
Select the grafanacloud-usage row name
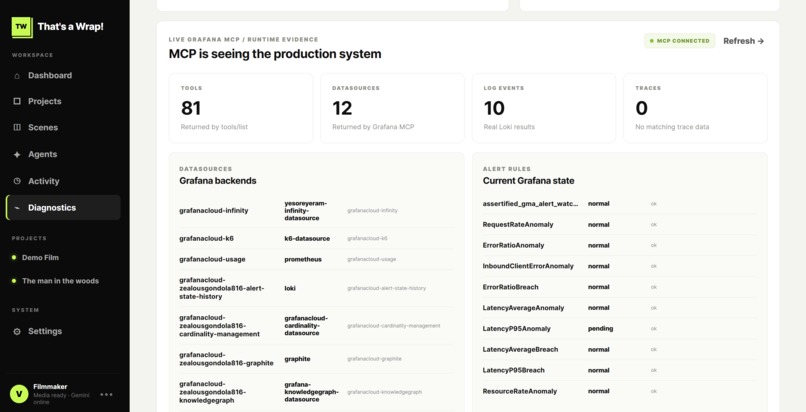[212, 259]
